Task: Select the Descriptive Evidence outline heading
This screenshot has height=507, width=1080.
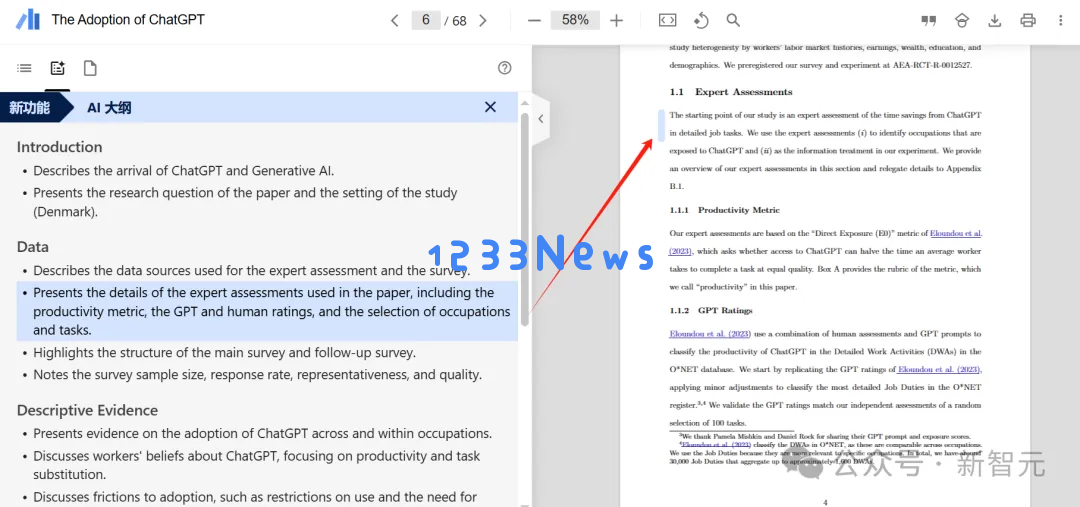Action: [87, 410]
